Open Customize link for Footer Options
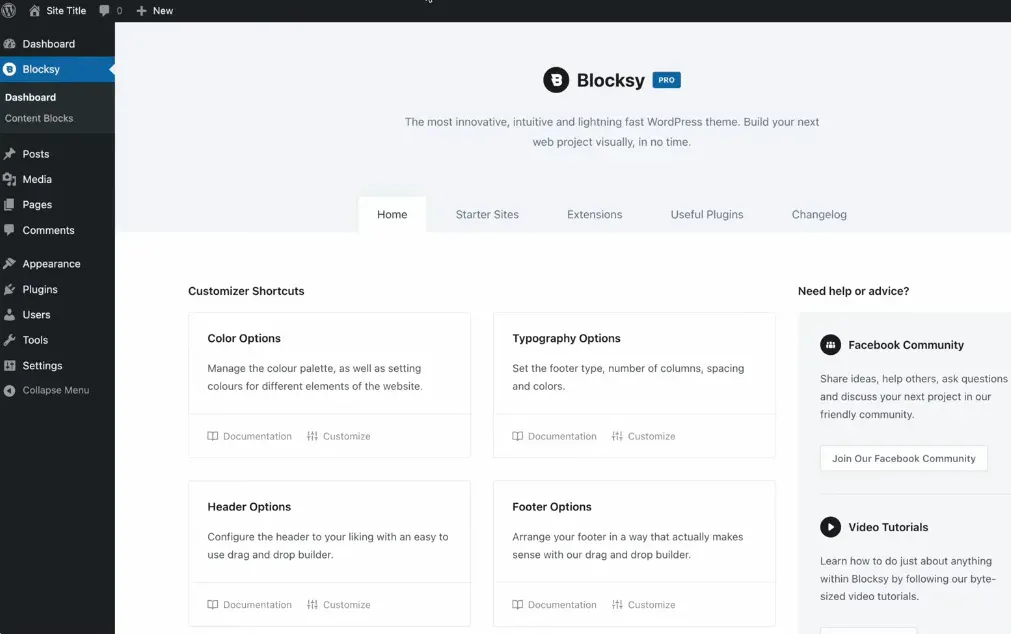Viewport: 1011px width, 634px height. [644, 605]
